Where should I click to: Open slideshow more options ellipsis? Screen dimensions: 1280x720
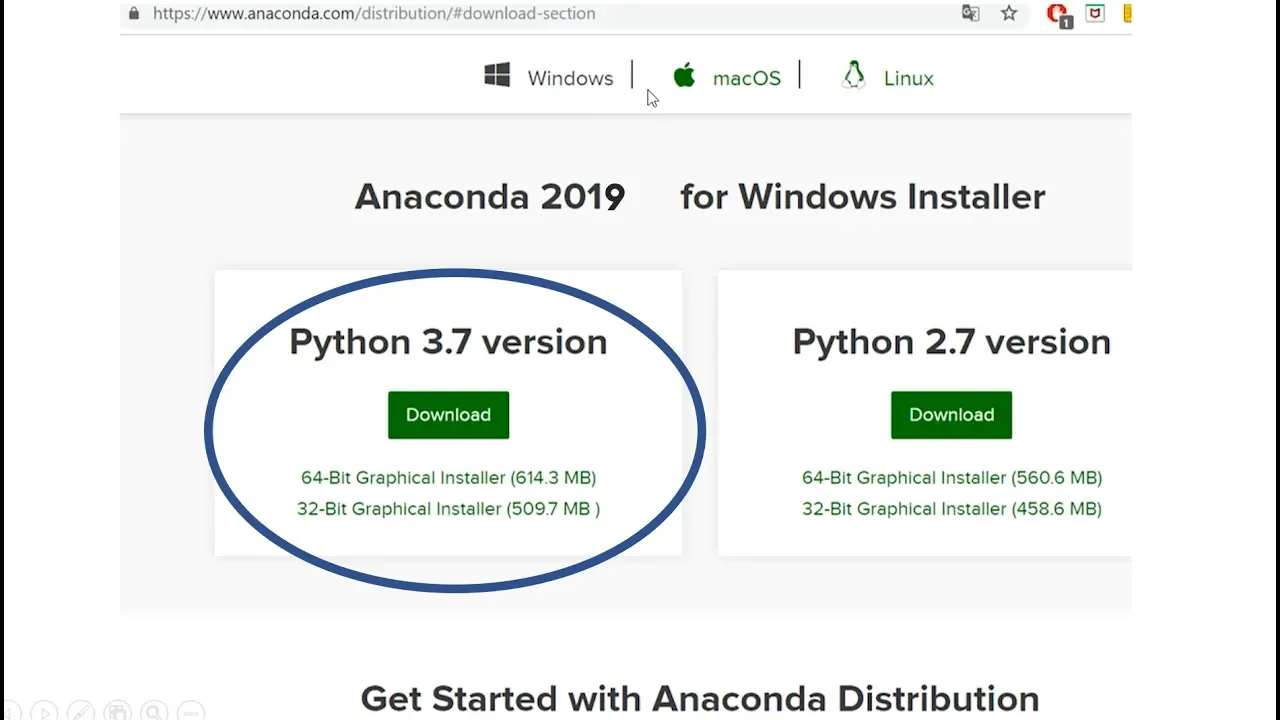(x=191, y=711)
